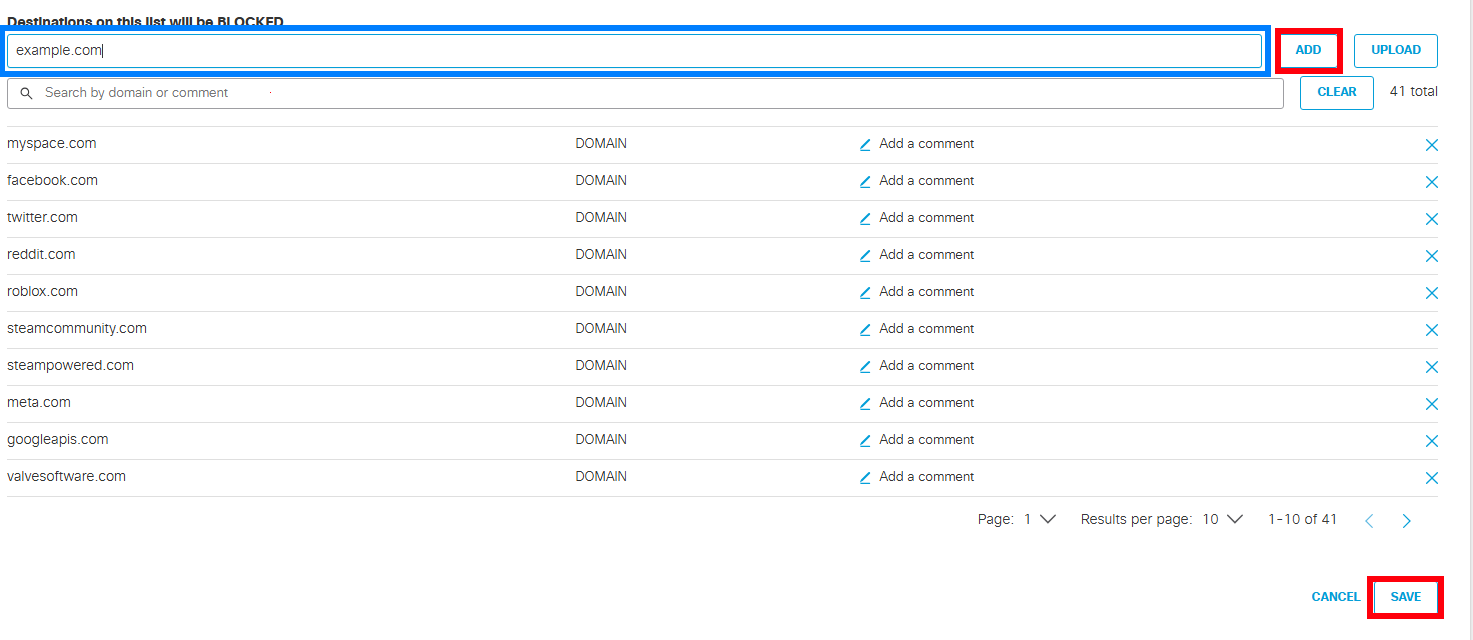Add a comment for twitter.com
The width and height of the screenshot is (1473, 640).
pos(926,218)
